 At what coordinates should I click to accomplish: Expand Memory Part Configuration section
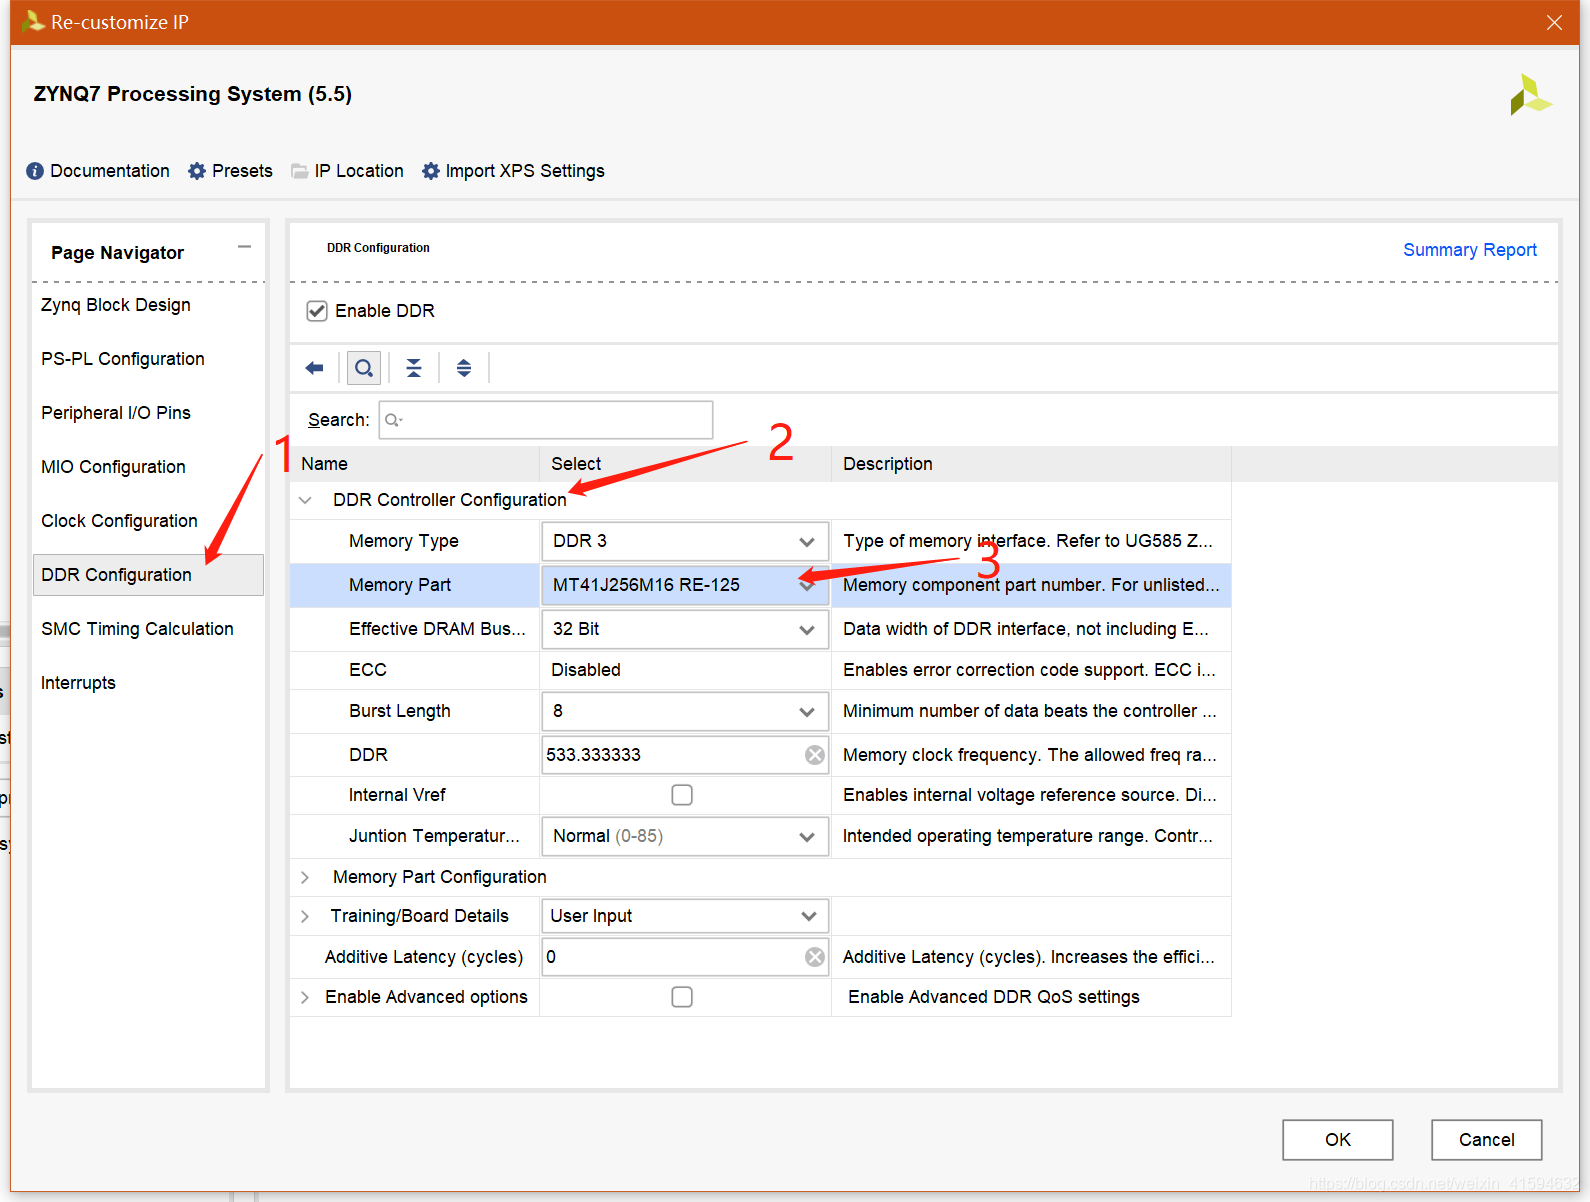tap(305, 877)
